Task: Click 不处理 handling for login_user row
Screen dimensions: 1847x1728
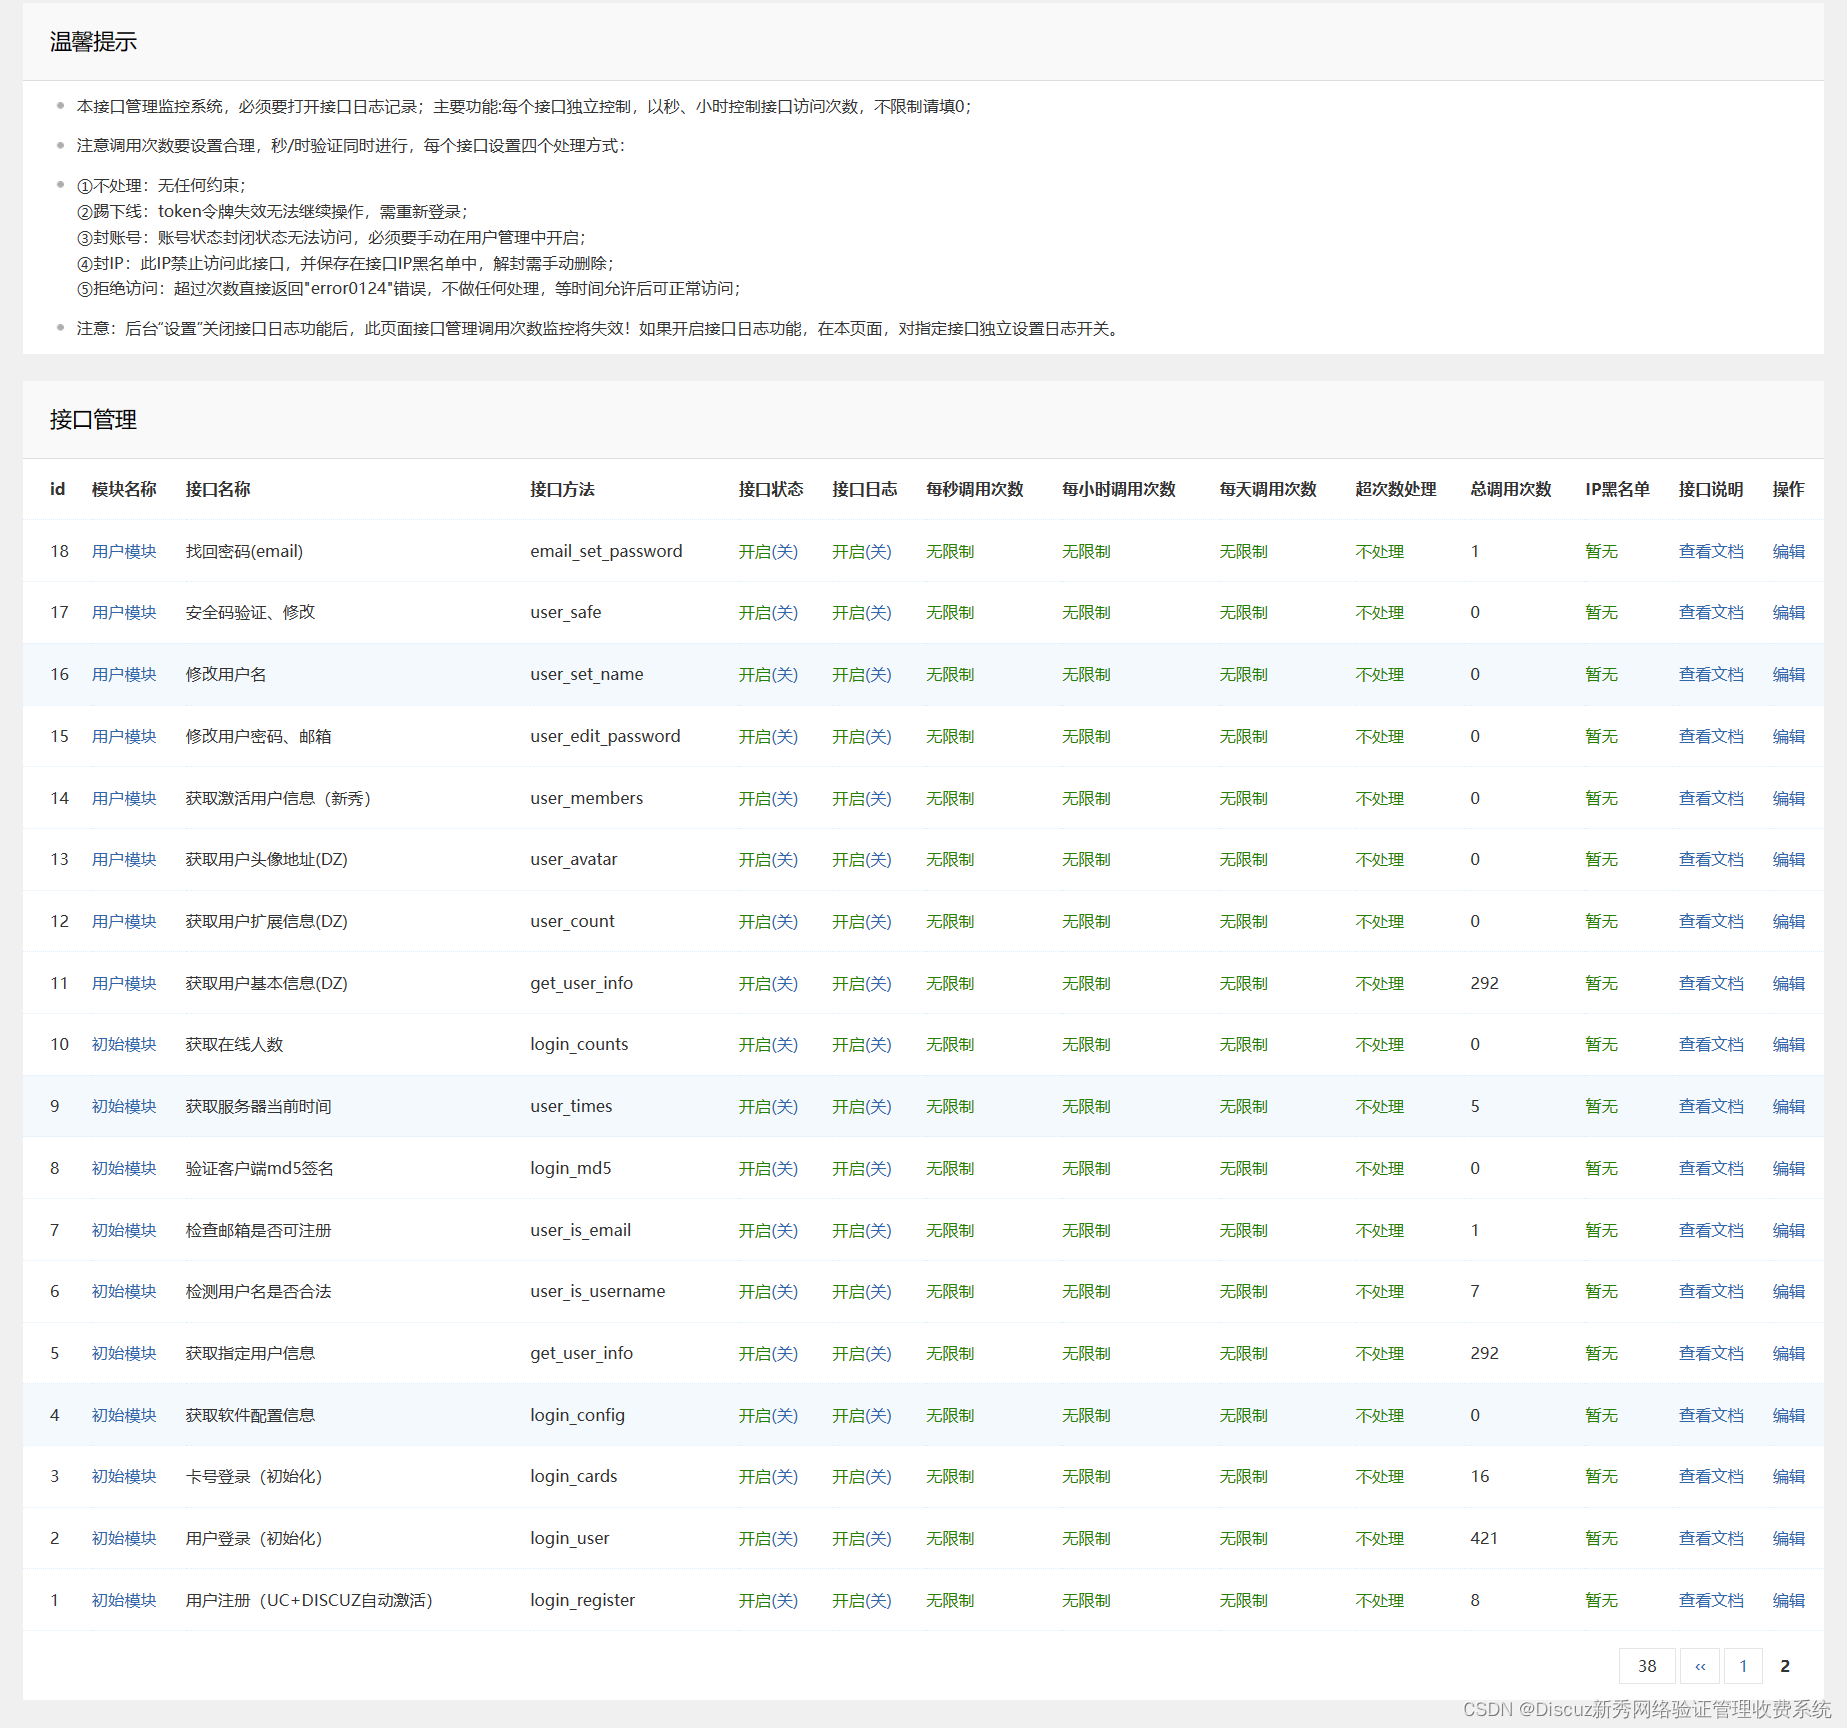Action: 1379,1538
